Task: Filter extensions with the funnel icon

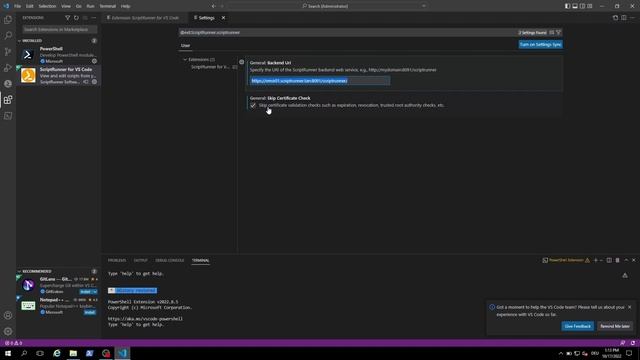Action: (x=68, y=18)
